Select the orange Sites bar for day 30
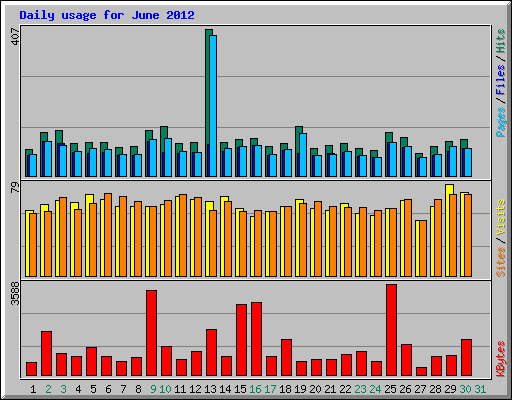512x400 pixels. point(468,236)
